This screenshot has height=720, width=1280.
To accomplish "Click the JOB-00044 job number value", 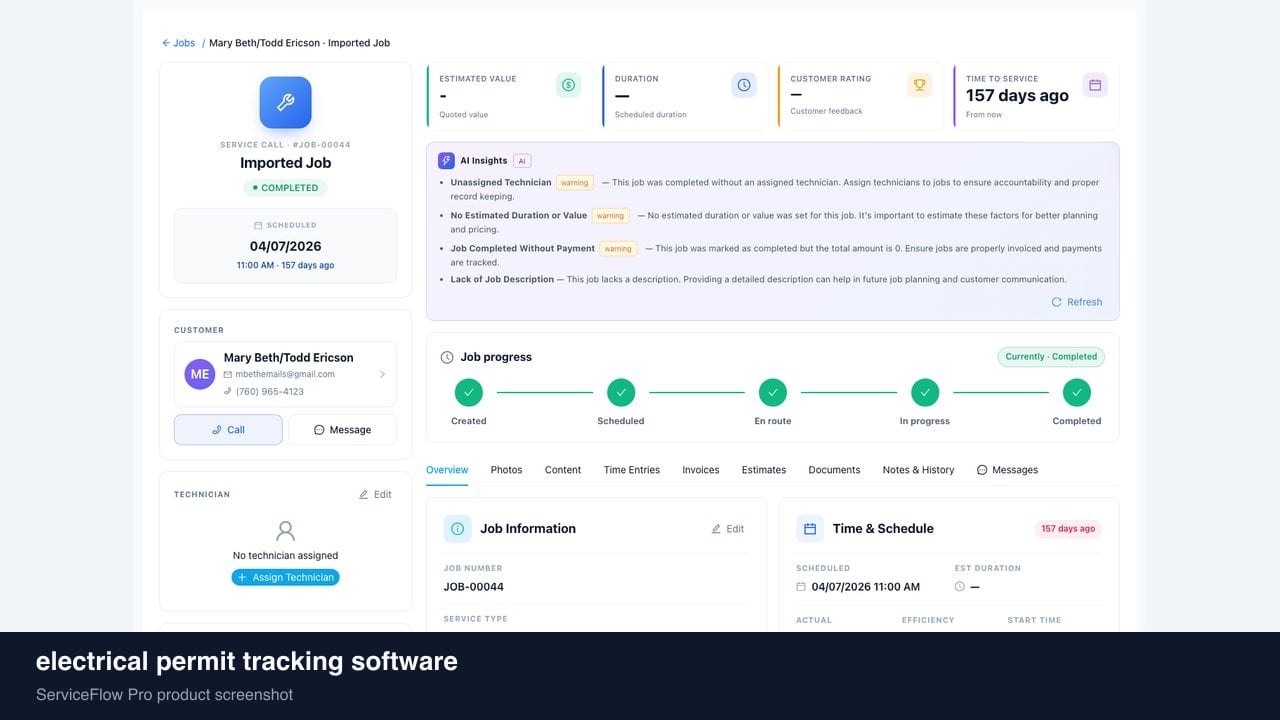I will coord(474,587).
